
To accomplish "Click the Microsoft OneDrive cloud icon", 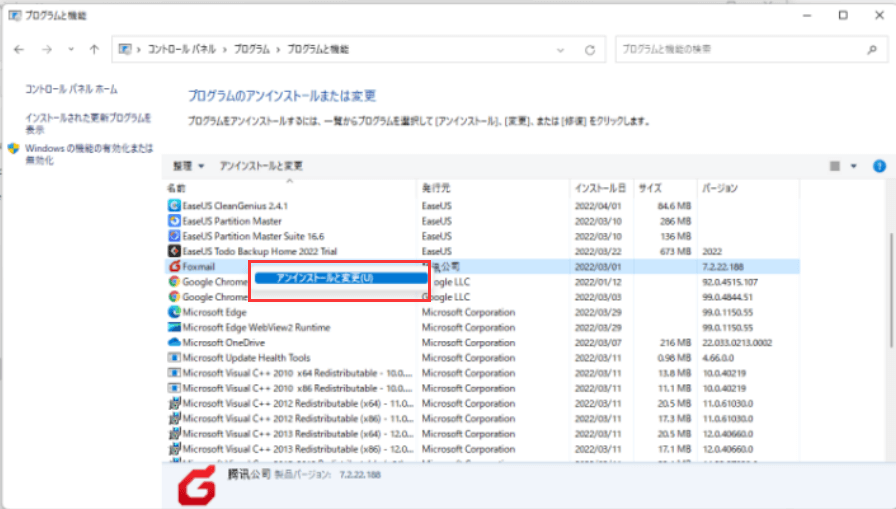I will [x=174, y=342].
